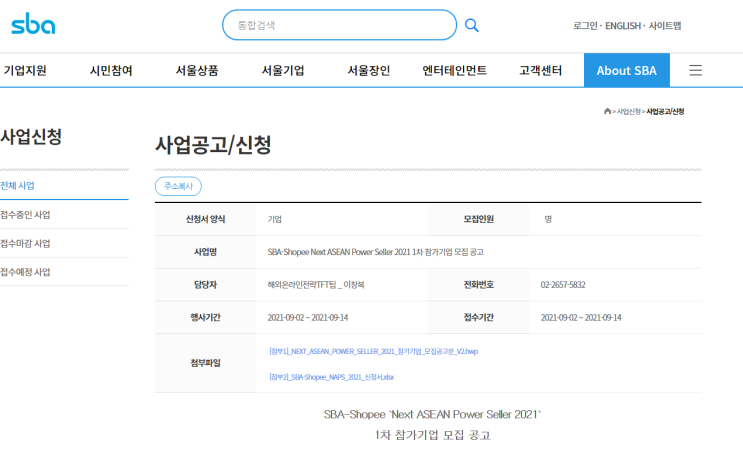Download the SBA-Shopee_NAPS_2021 xlsx attachment
Image resolution: width=743 pixels, height=454 pixels.
[331, 377]
